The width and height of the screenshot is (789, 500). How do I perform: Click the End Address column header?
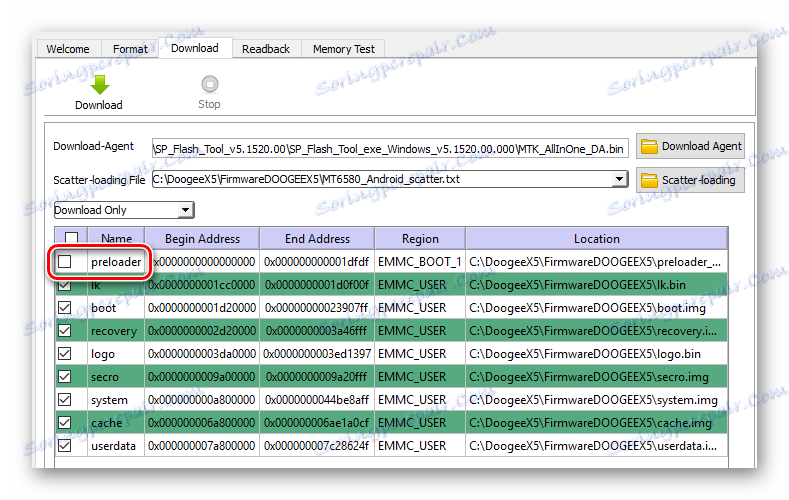tap(317, 238)
